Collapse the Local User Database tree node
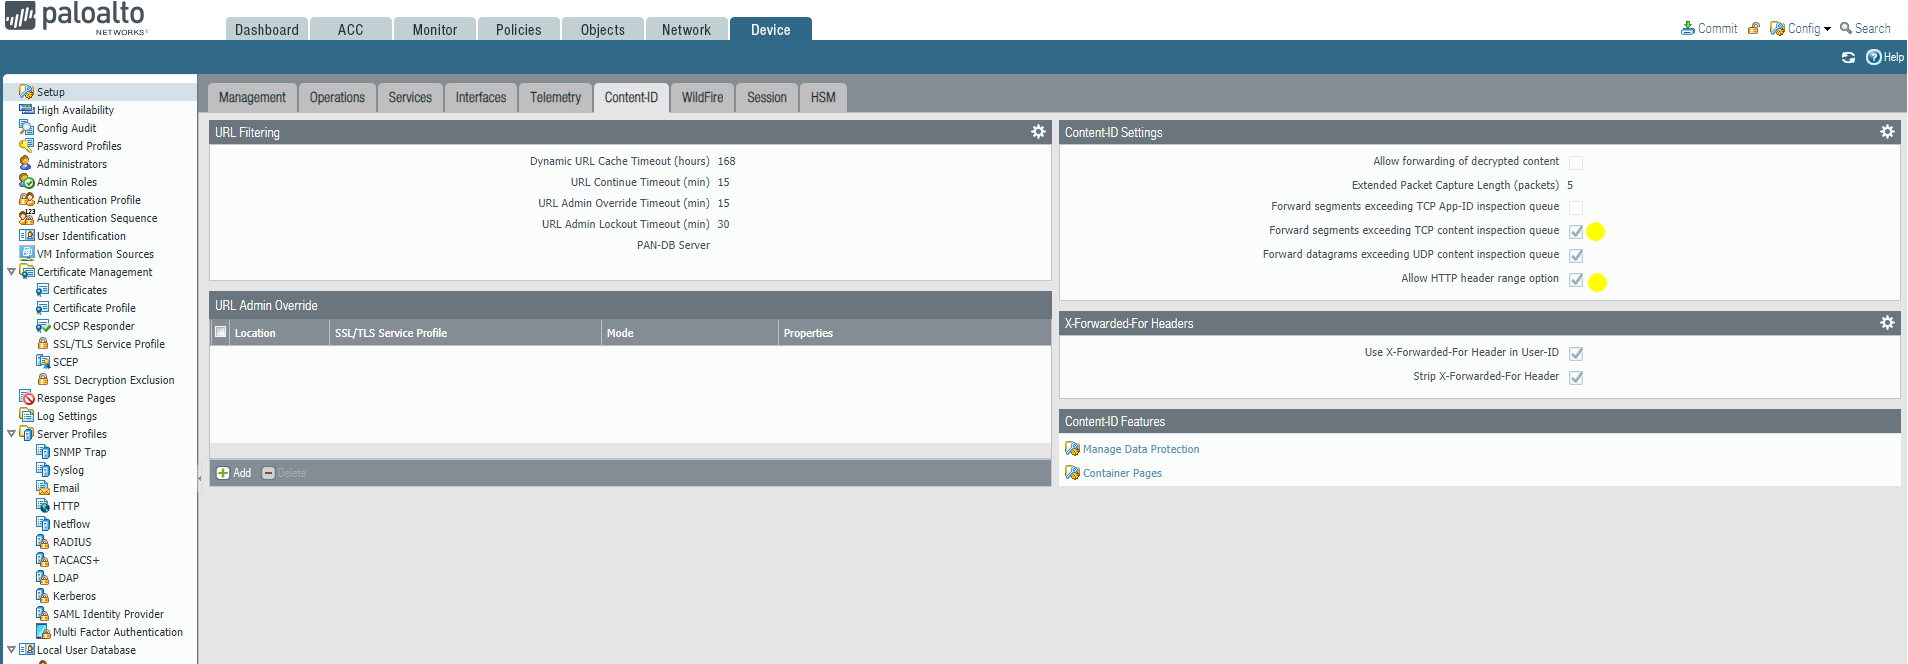The width and height of the screenshot is (1908, 664). tap(11, 649)
